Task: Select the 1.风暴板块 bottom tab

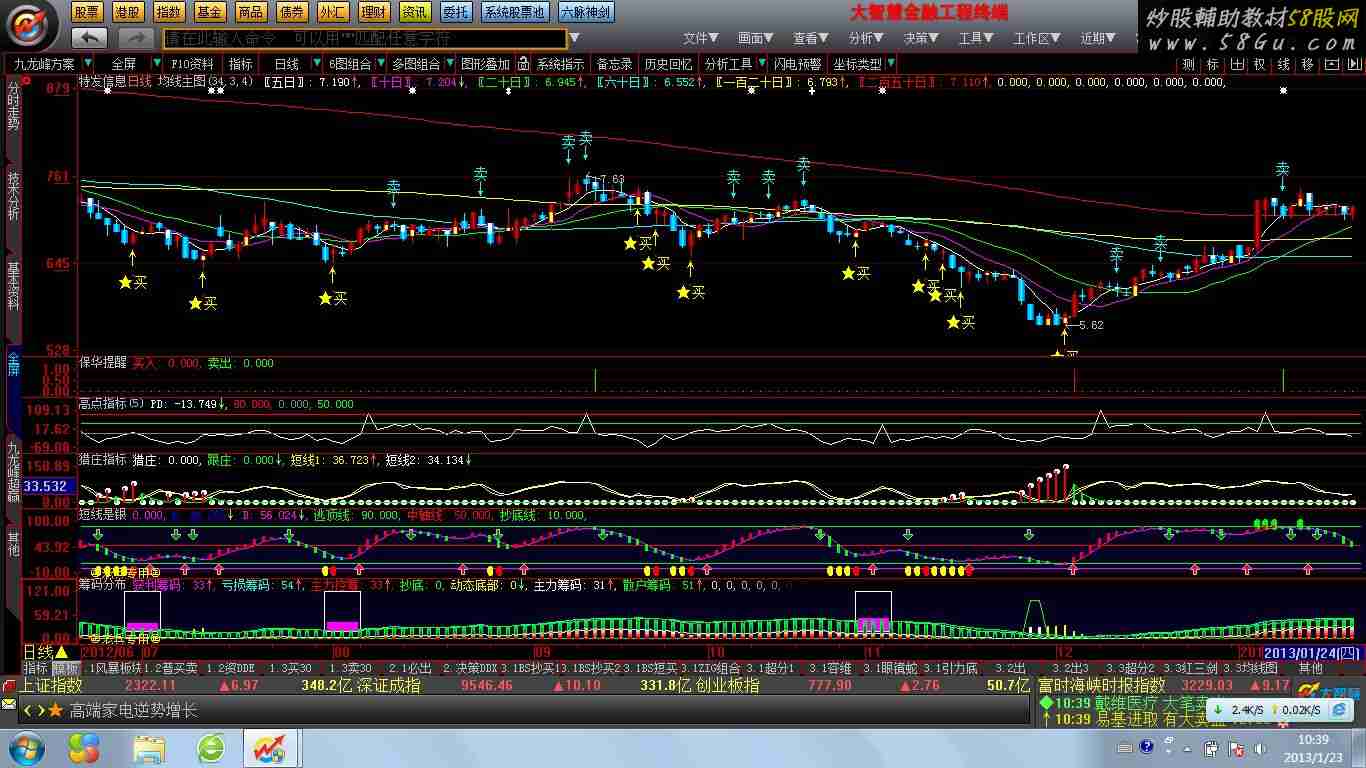Action: (115, 668)
